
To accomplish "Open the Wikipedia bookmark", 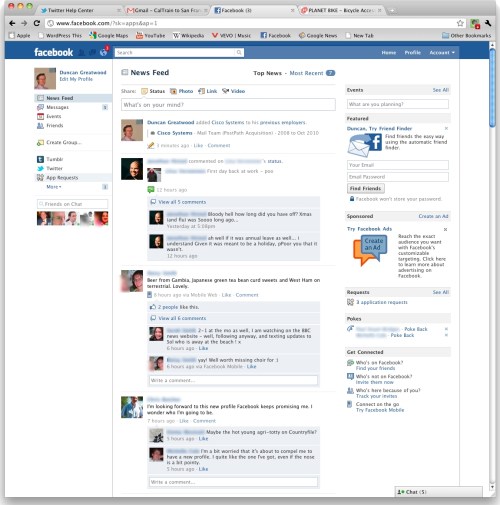I will coord(188,35).
